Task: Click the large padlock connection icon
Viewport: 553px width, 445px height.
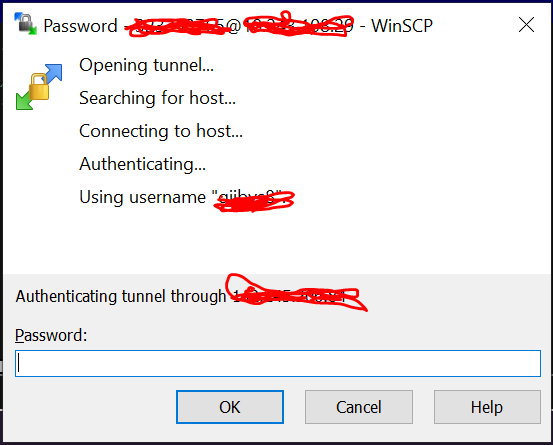Action: click(39, 87)
